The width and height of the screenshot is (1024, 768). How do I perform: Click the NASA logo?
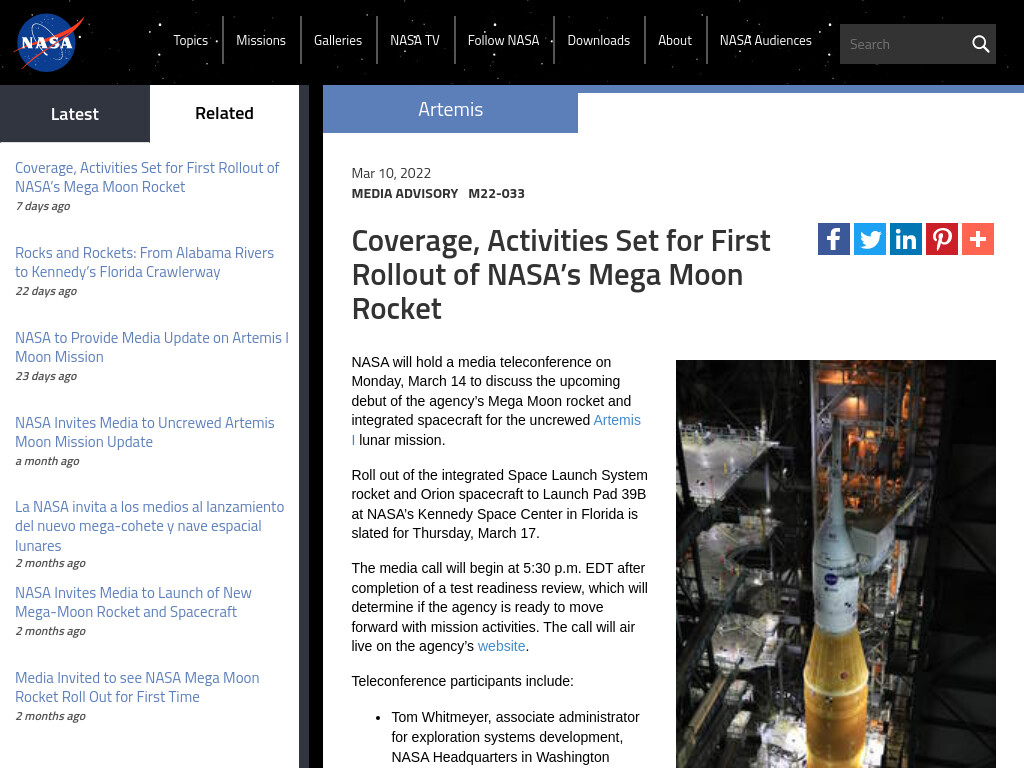(50, 42)
